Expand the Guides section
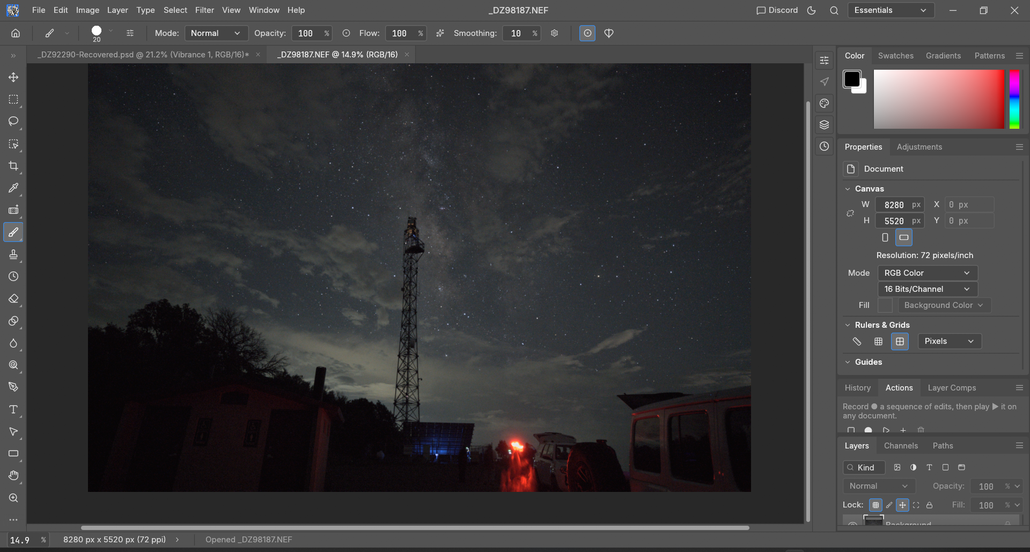This screenshot has height=552, width=1030. pos(847,362)
